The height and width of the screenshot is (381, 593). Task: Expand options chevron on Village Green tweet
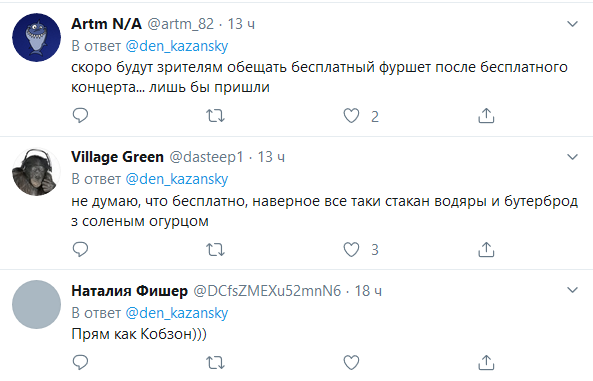573,157
